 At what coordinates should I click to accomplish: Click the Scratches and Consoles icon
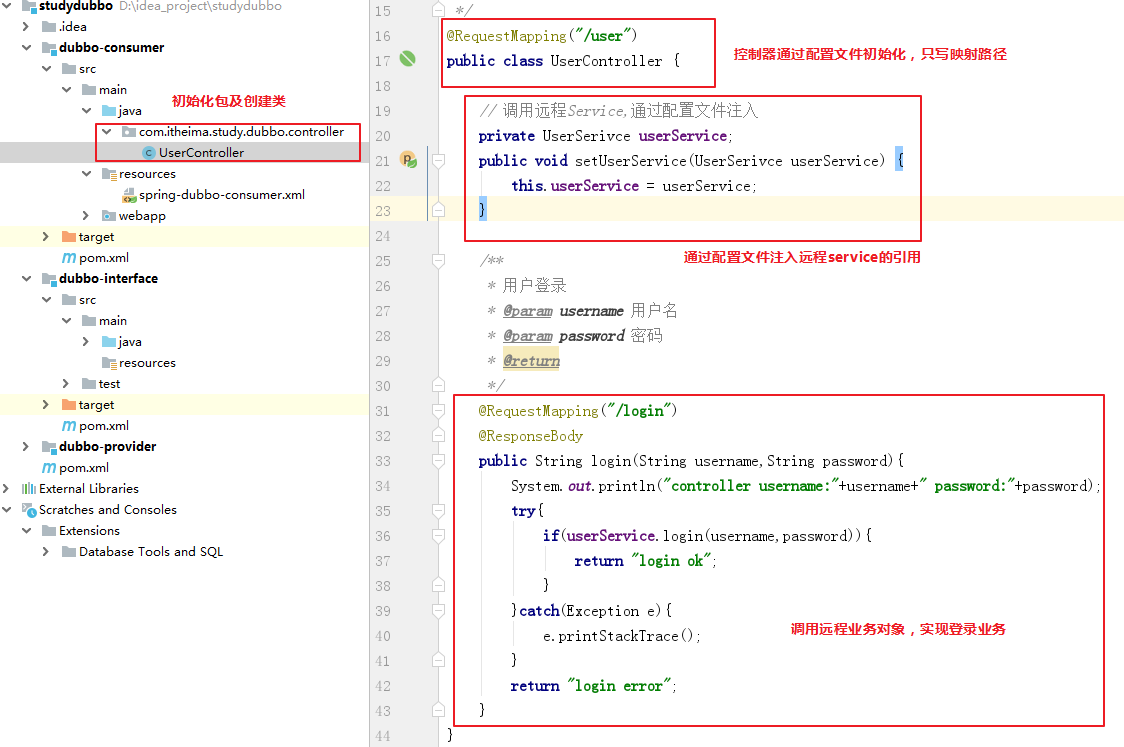[29, 510]
